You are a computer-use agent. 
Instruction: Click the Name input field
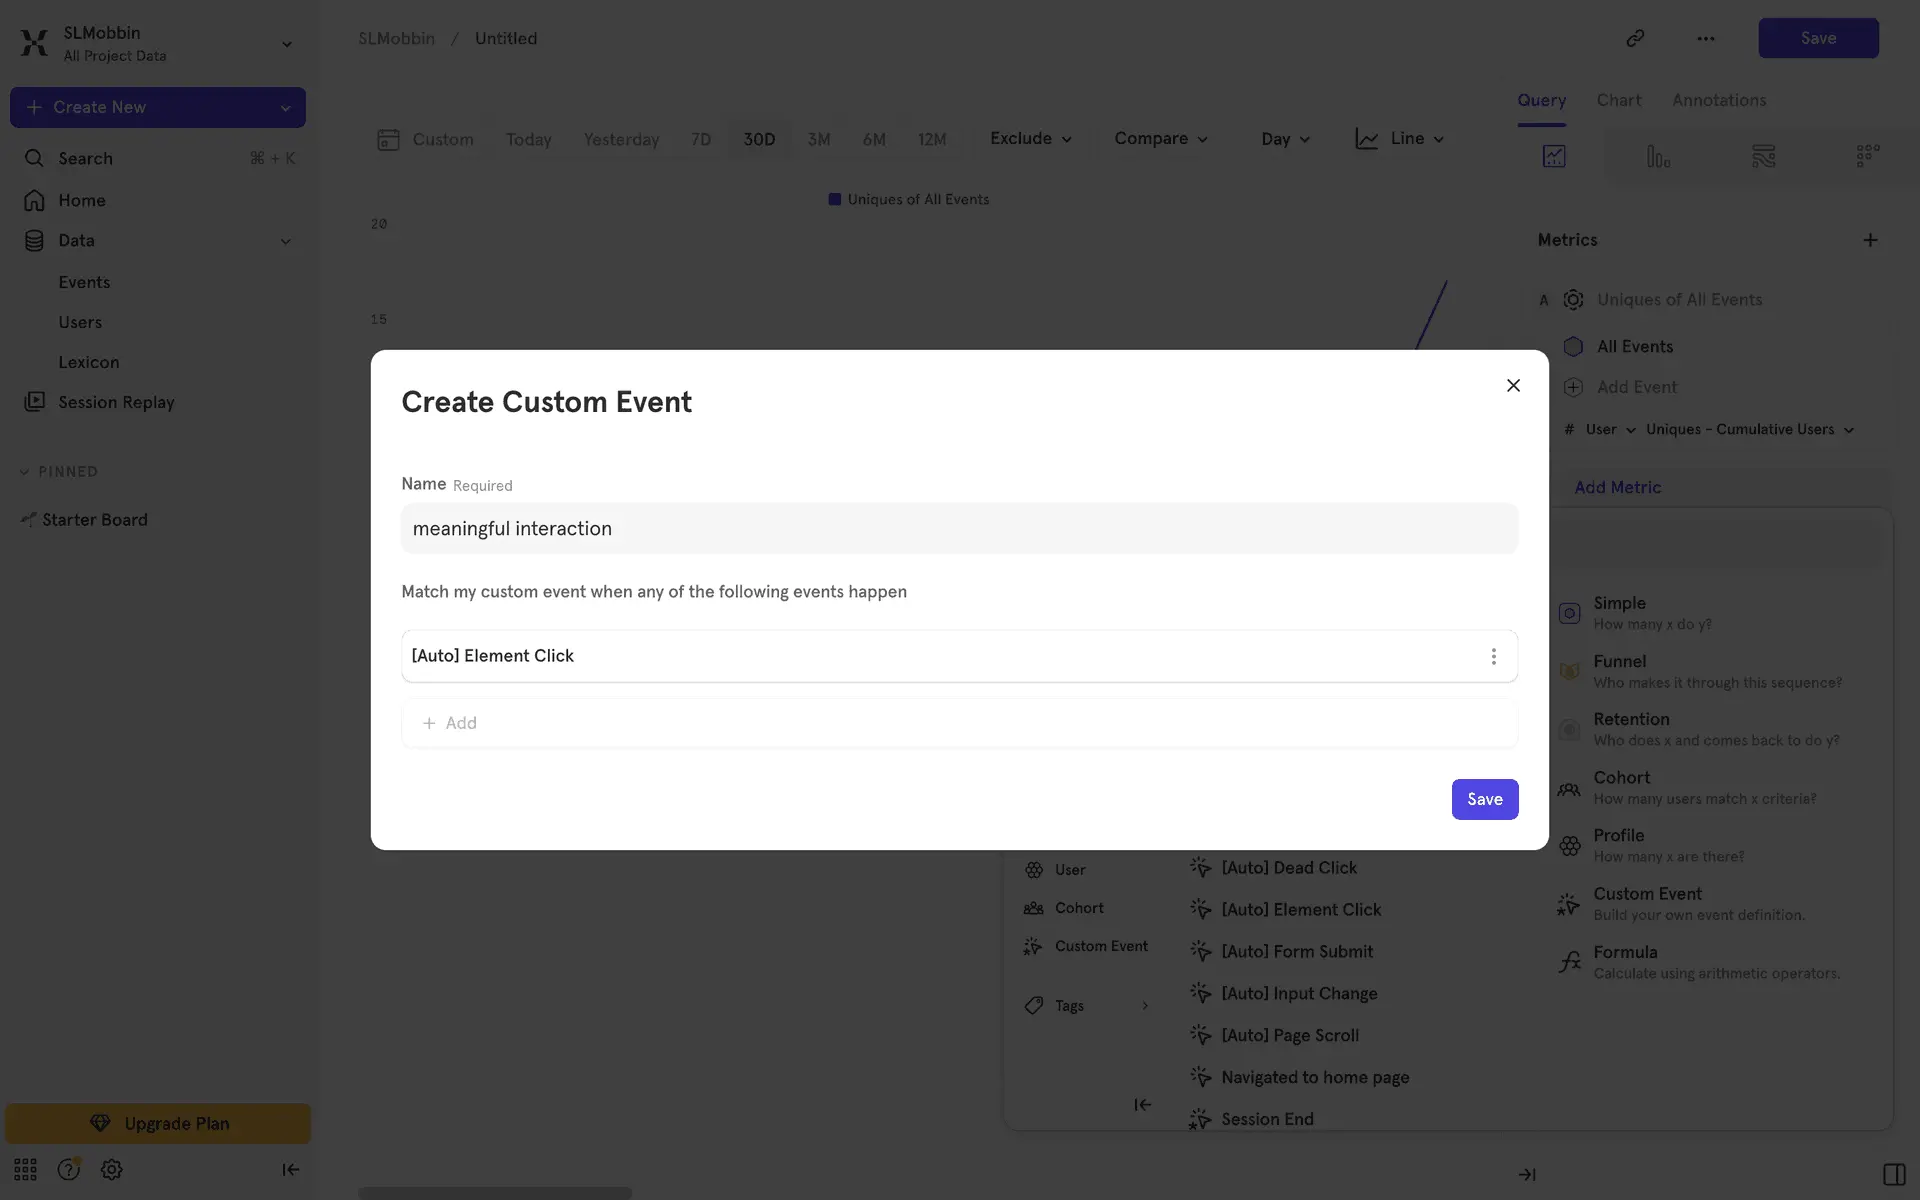(958, 528)
